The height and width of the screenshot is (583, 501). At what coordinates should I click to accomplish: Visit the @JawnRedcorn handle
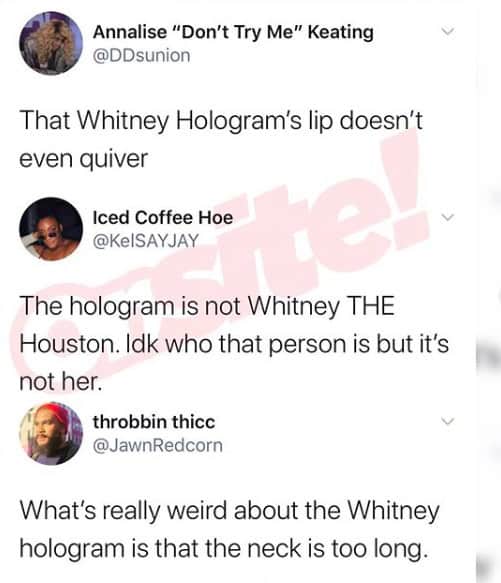(157, 445)
